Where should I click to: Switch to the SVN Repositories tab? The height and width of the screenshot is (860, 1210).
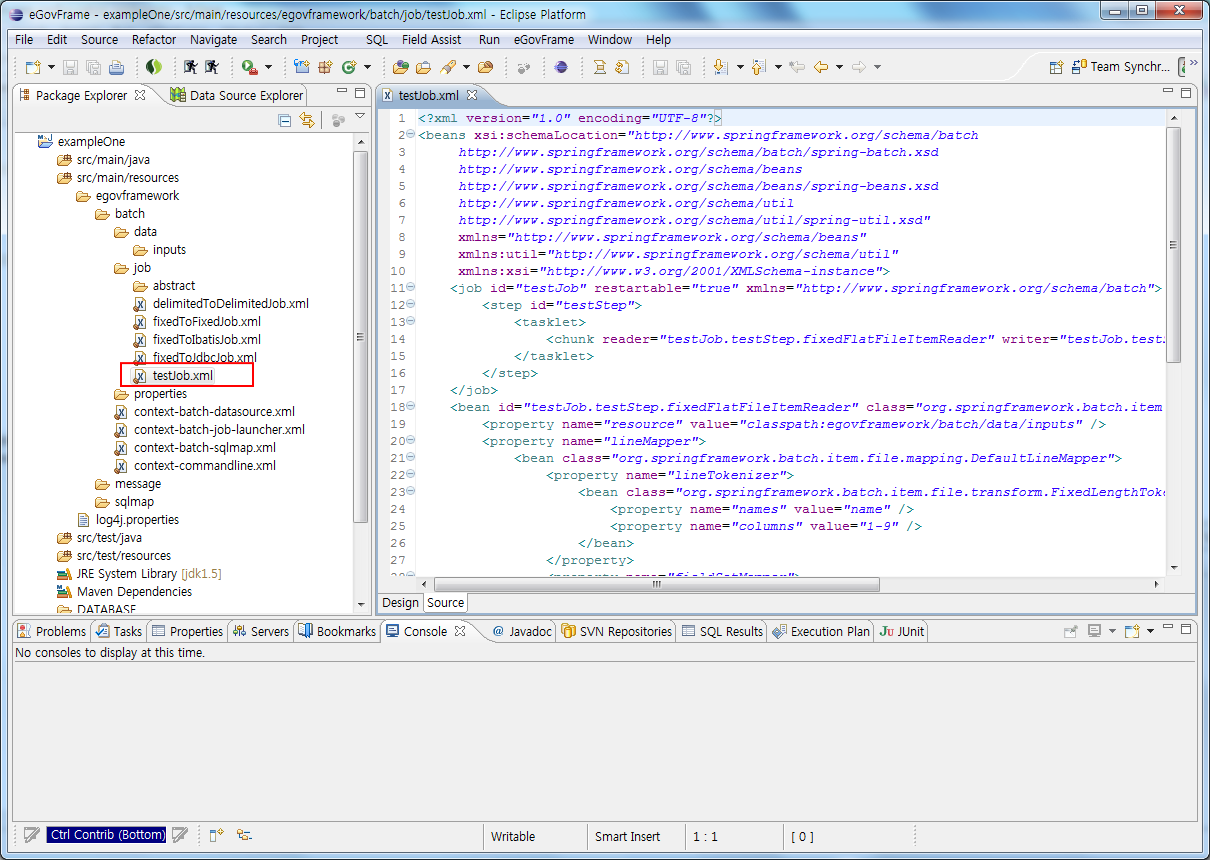616,631
